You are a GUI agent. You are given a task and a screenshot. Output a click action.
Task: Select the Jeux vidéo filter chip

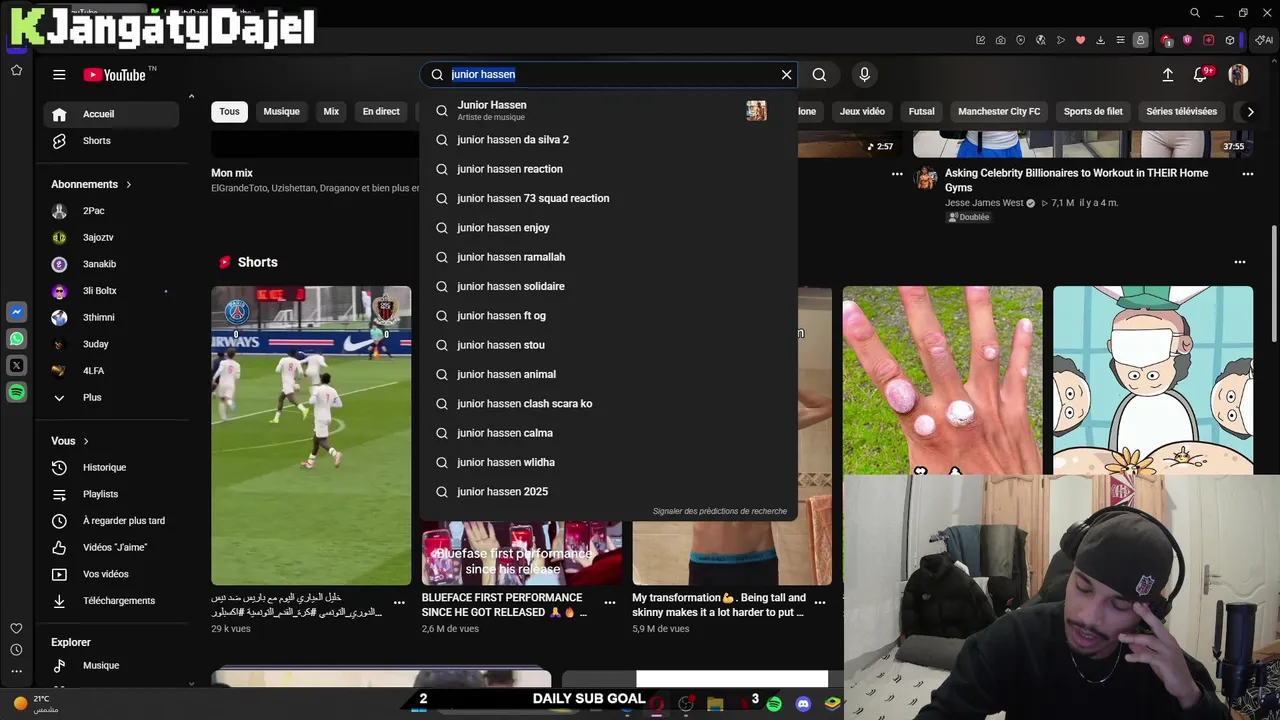pyautogui.click(x=862, y=112)
